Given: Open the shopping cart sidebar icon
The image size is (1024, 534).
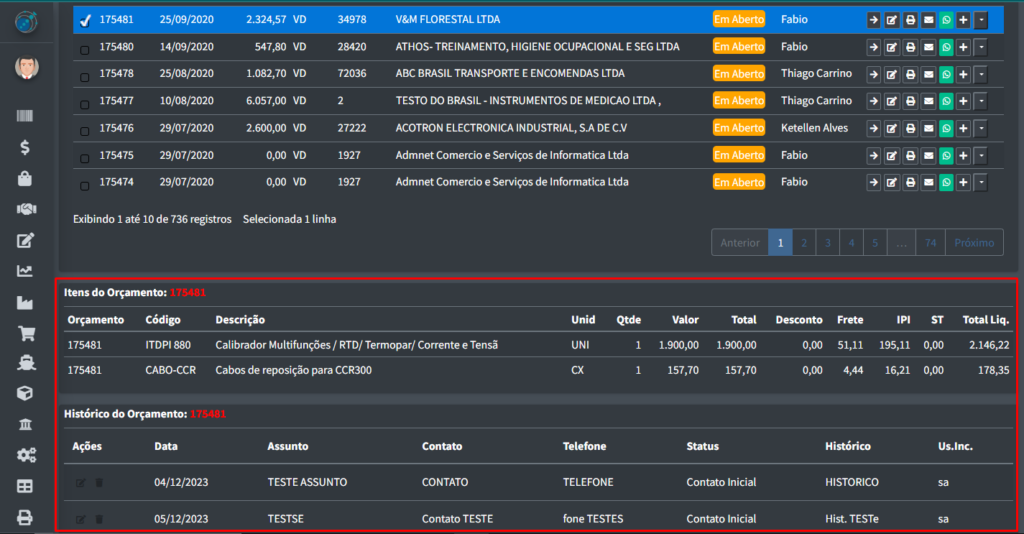Looking at the screenshot, I should click(x=26, y=334).
